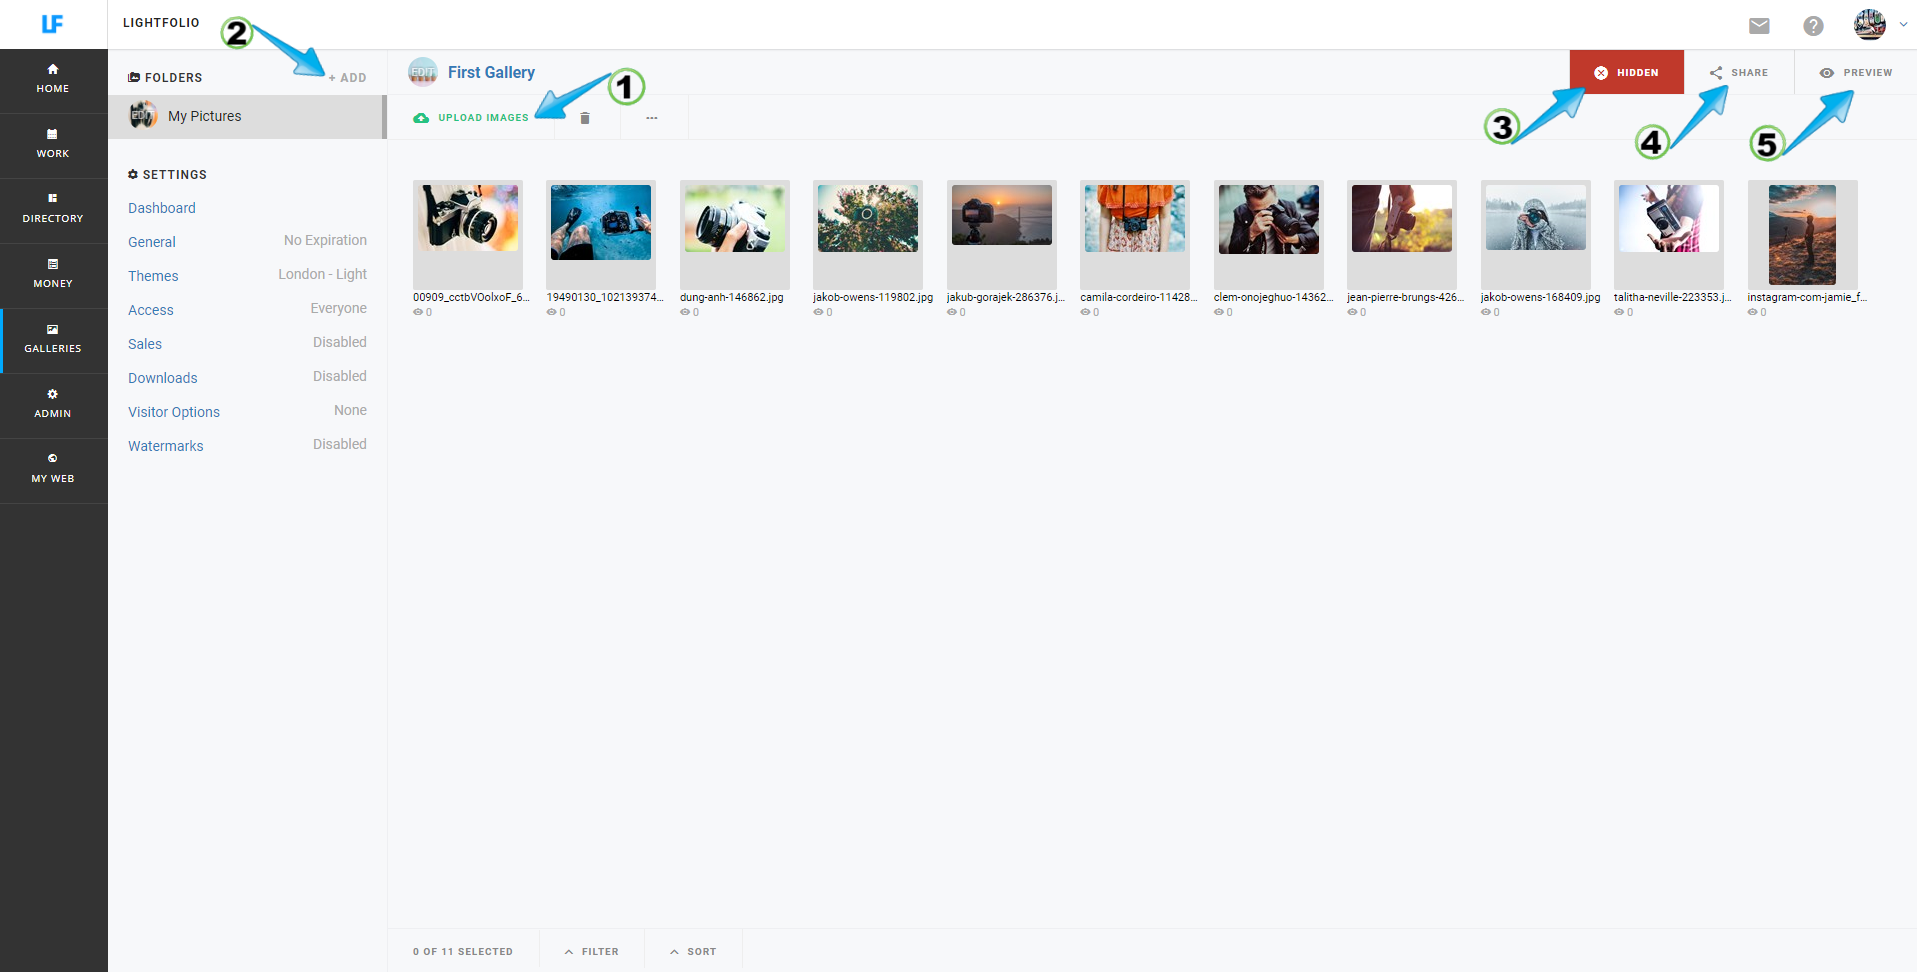The height and width of the screenshot is (972, 1917).
Task: Select the jakob-owens-119802.jpg thumbnail
Action: click(868, 234)
